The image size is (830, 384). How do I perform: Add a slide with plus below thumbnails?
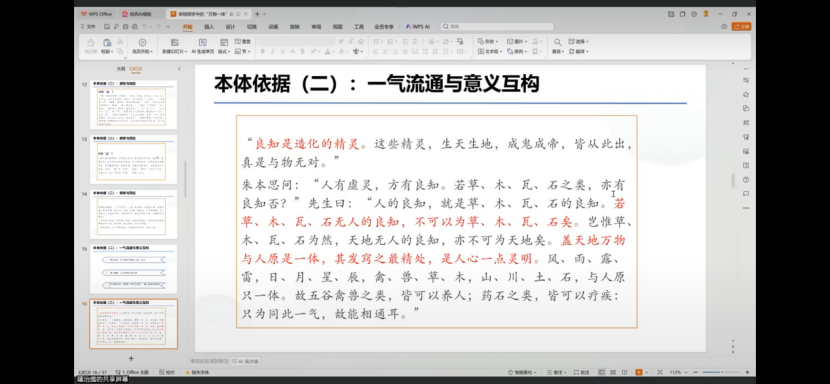click(131, 359)
